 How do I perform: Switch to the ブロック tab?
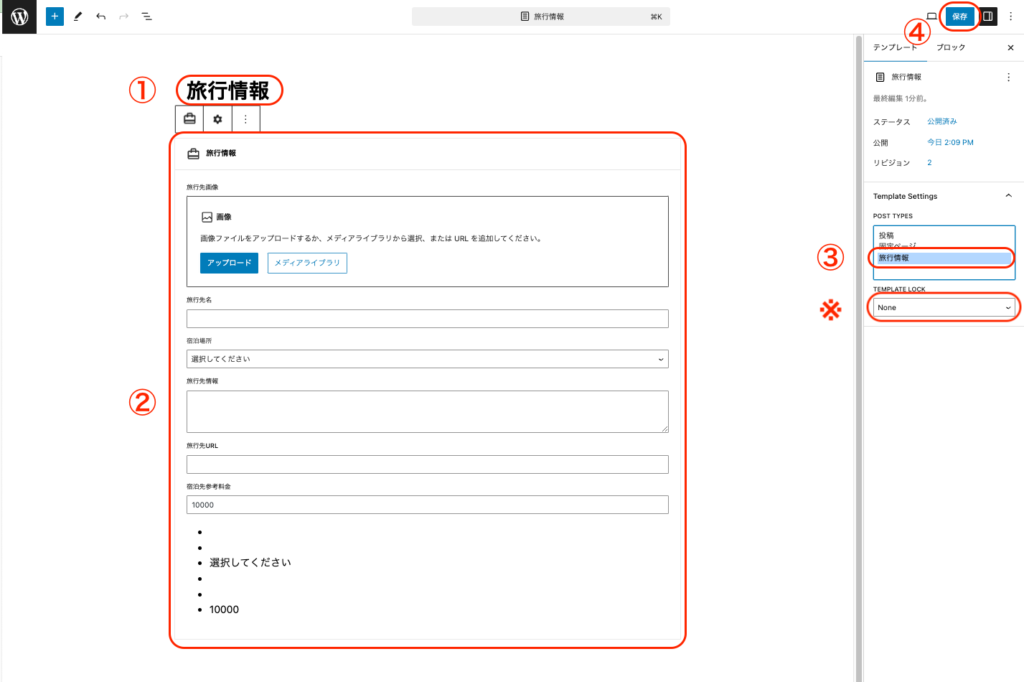[x=950, y=48]
